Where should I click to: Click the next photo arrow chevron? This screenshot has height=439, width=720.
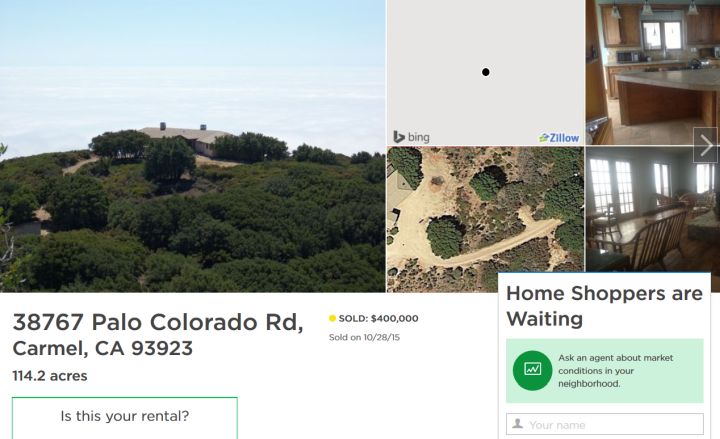click(706, 145)
